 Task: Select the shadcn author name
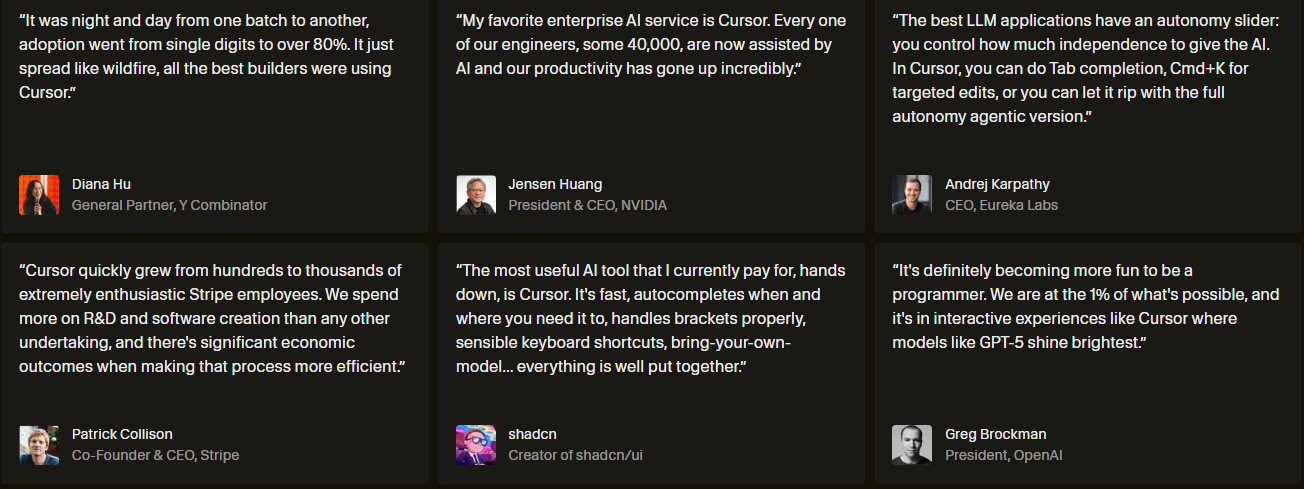(x=532, y=434)
